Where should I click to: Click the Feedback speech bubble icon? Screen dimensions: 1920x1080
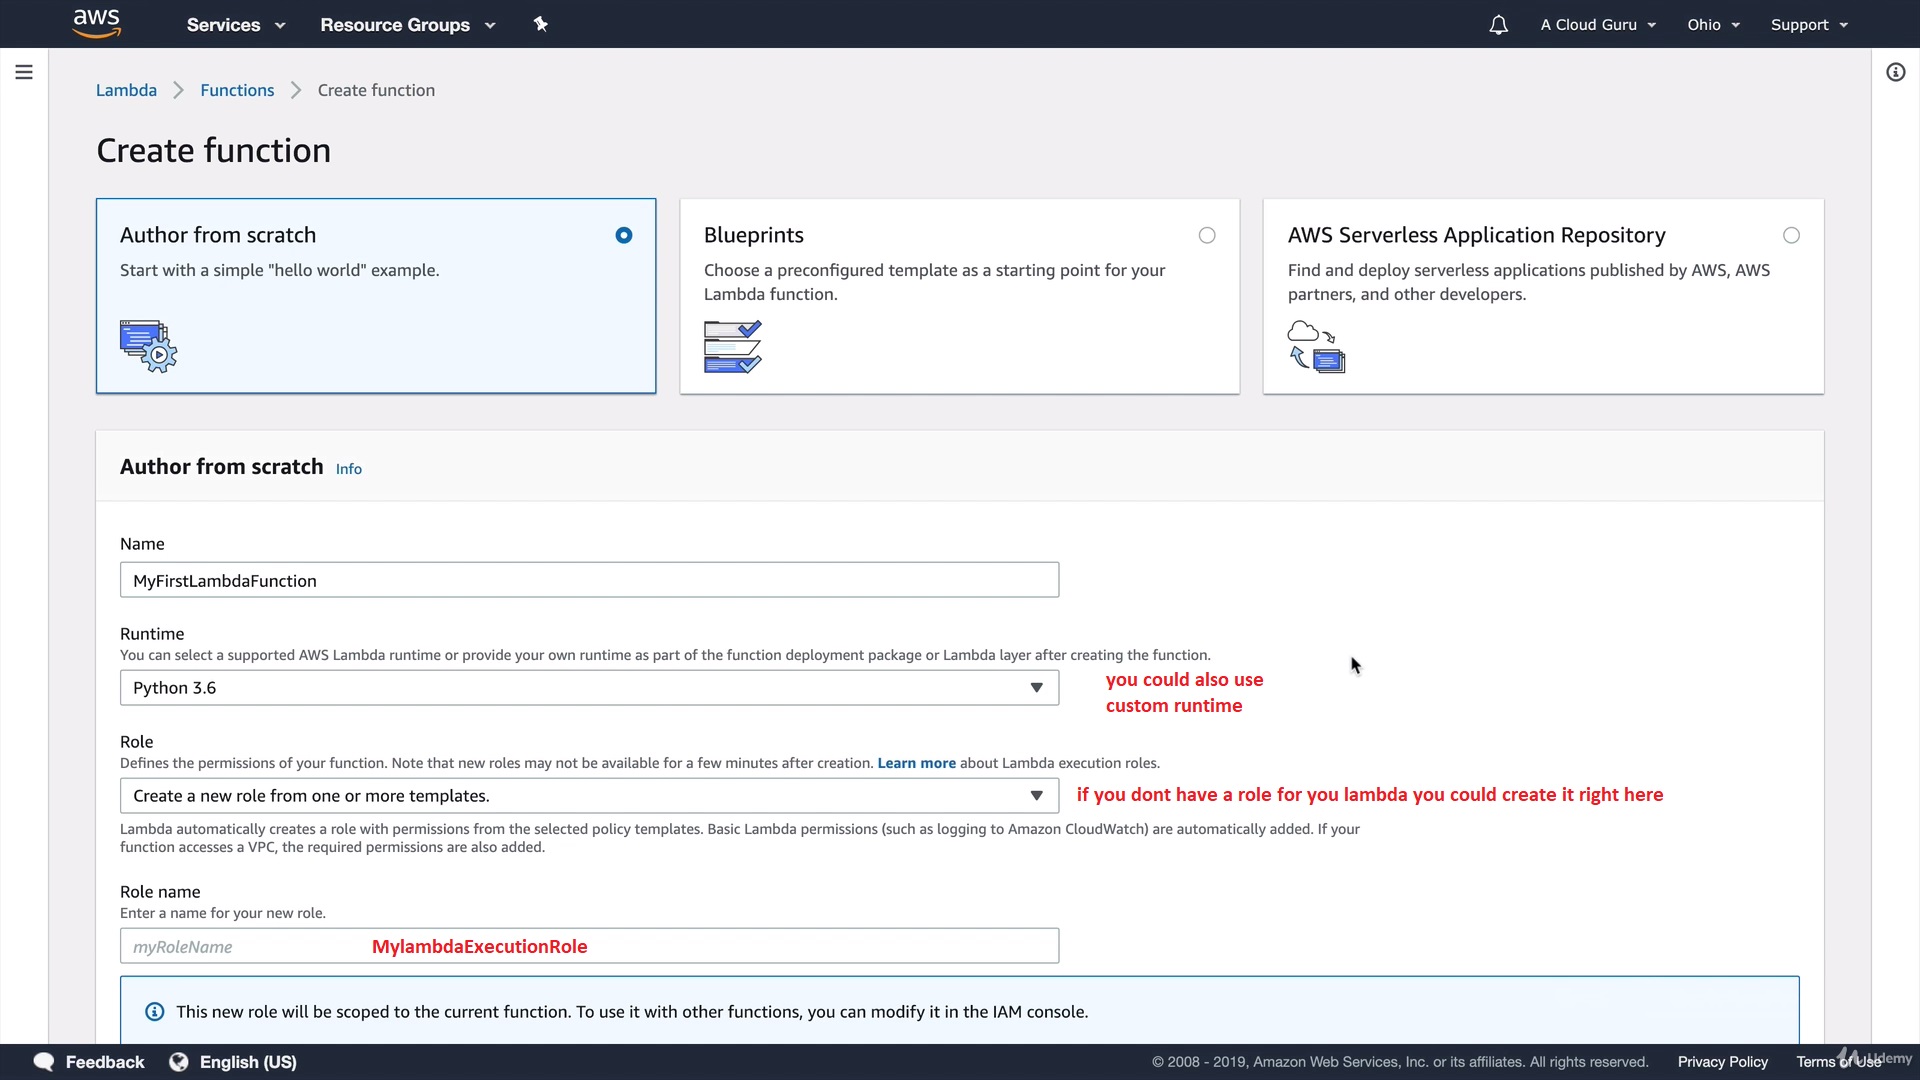tap(44, 1062)
